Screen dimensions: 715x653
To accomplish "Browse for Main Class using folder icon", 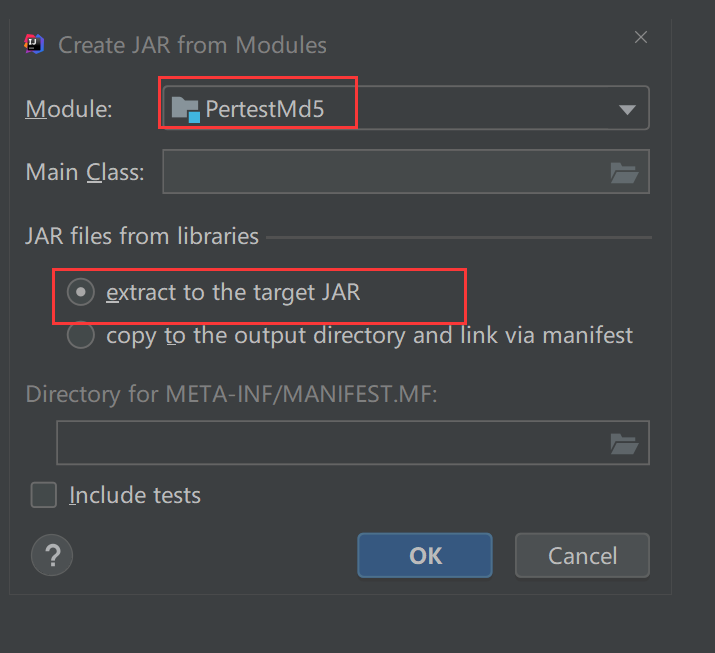I will pyautogui.click(x=624, y=172).
